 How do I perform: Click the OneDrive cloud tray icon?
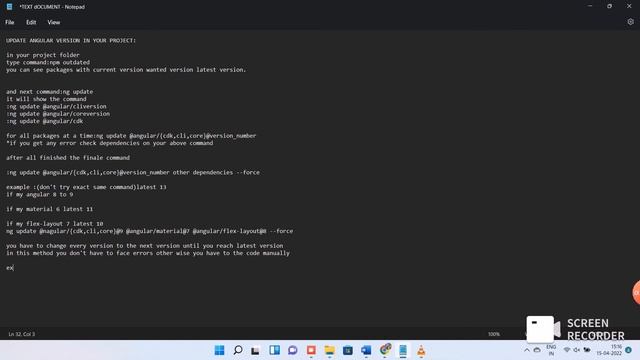[x=537, y=350]
